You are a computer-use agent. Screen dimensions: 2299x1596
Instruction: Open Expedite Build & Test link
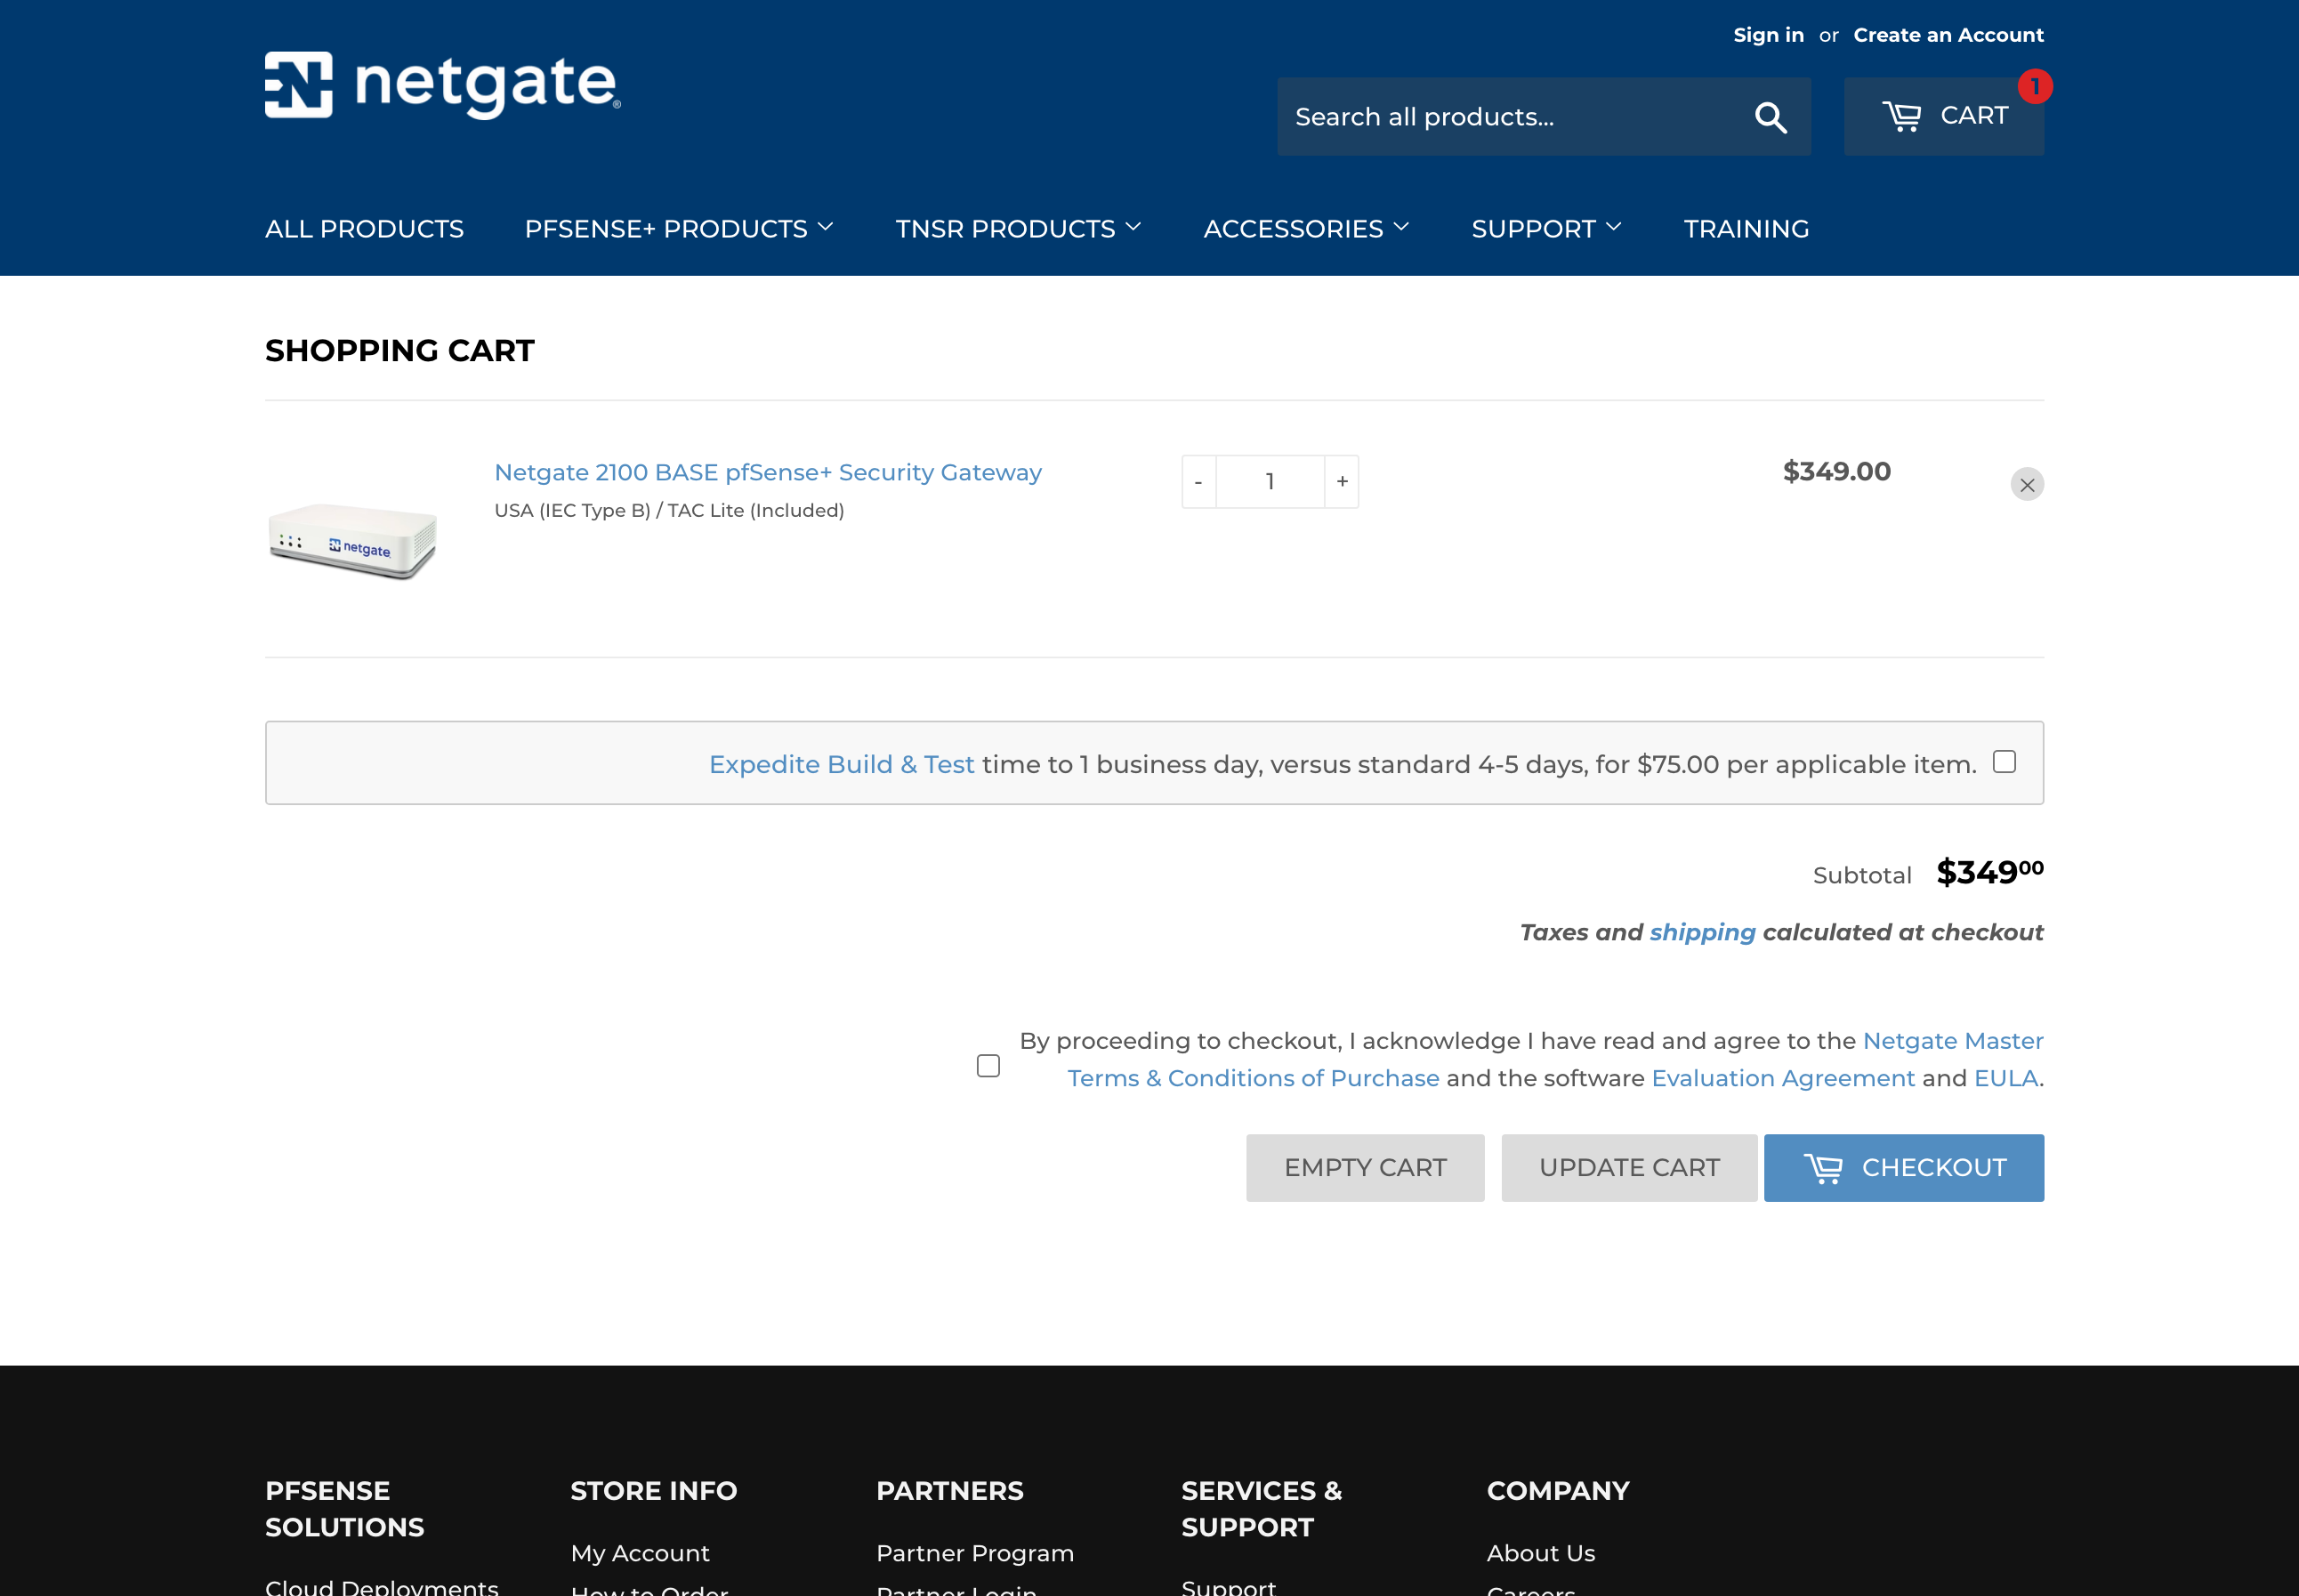pyautogui.click(x=841, y=765)
